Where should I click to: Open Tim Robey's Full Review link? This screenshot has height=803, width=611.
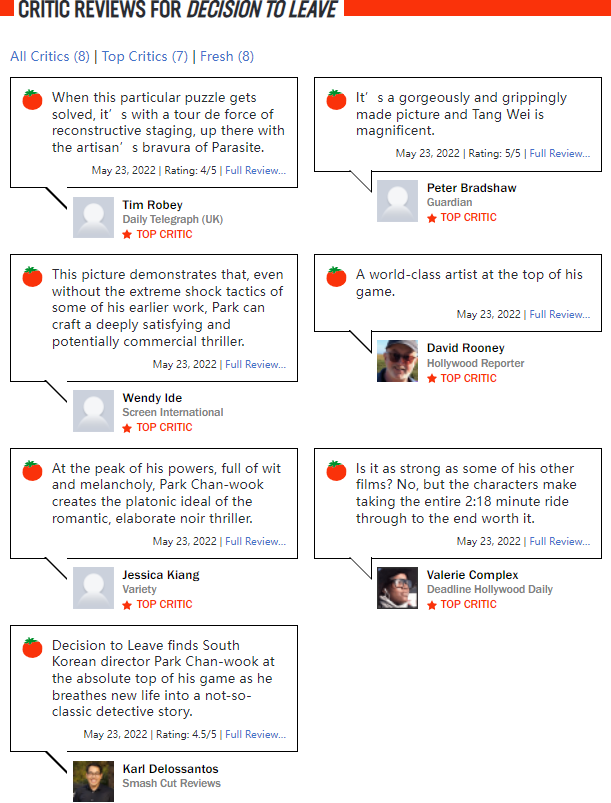(x=256, y=171)
